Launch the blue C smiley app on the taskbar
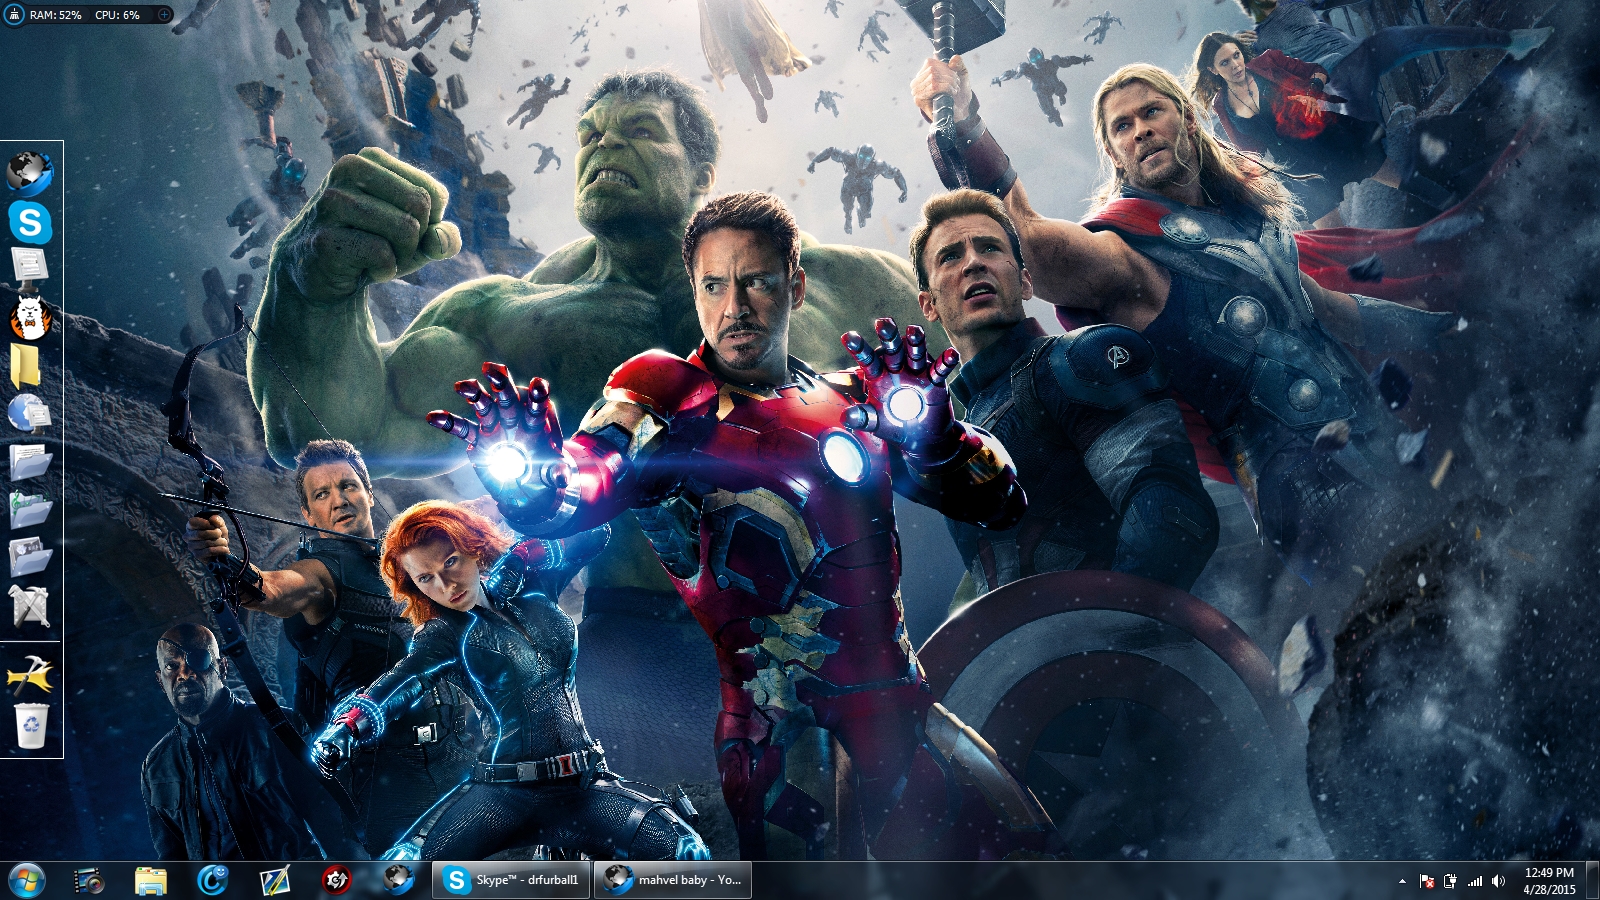 click(x=212, y=880)
